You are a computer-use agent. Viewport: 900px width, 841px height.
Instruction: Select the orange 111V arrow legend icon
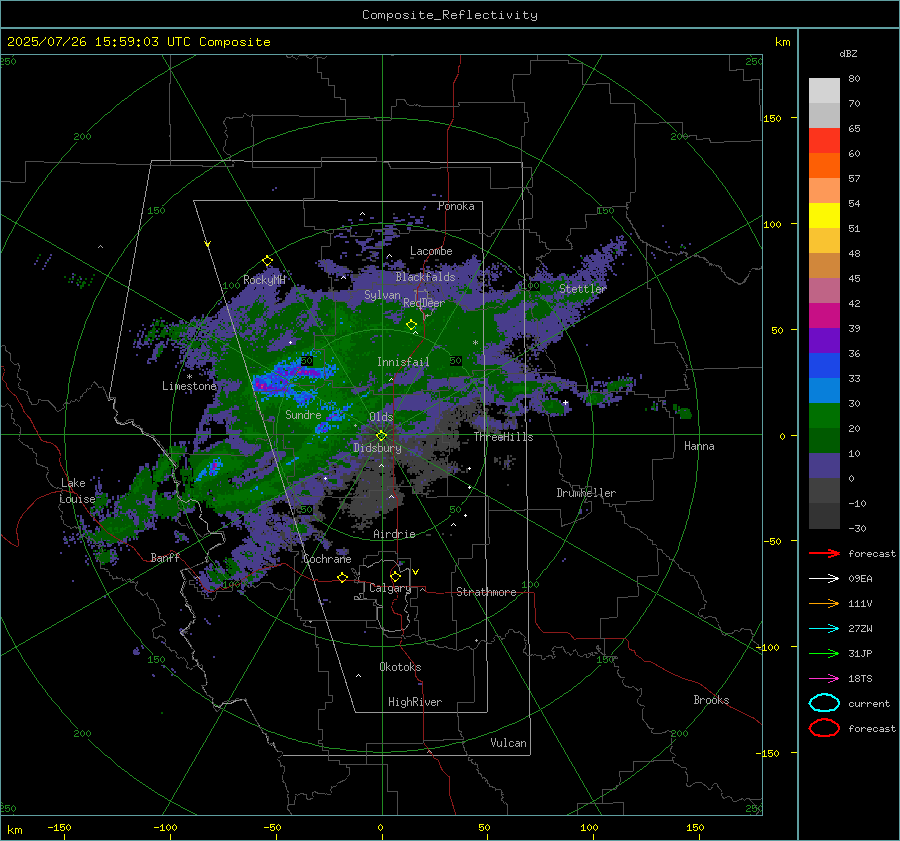(824, 603)
